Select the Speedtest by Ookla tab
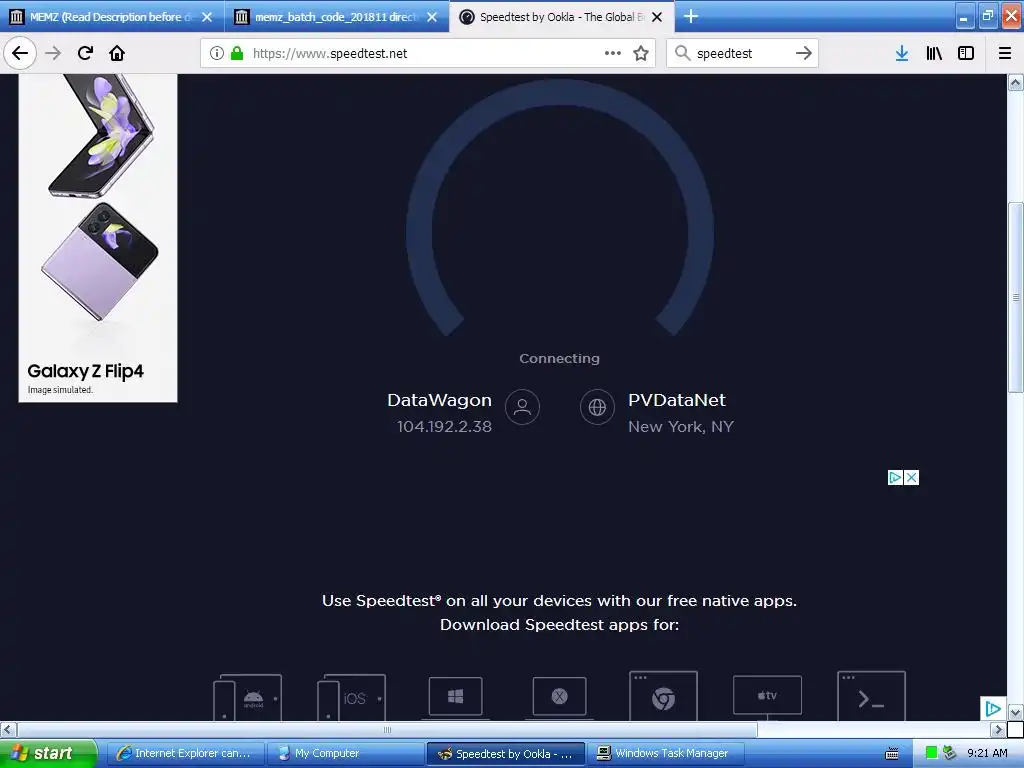Image resolution: width=1024 pixels, height=768 pixels. pyautogui.click(x=560, y=17)
